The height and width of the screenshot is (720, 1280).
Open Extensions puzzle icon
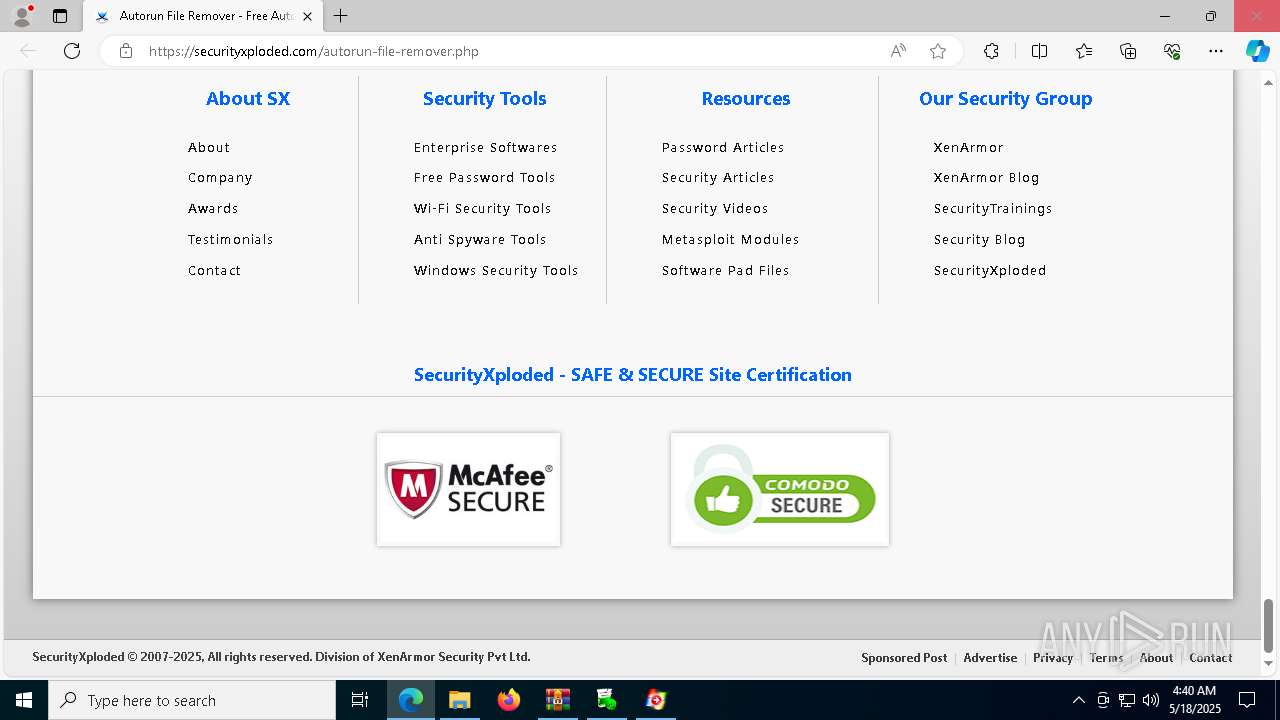click(x=991, y=51)
